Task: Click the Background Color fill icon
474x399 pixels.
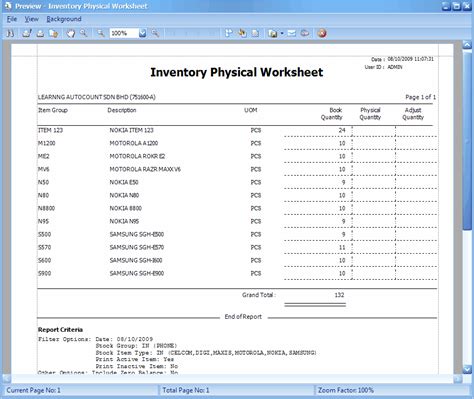Action: 242,33
